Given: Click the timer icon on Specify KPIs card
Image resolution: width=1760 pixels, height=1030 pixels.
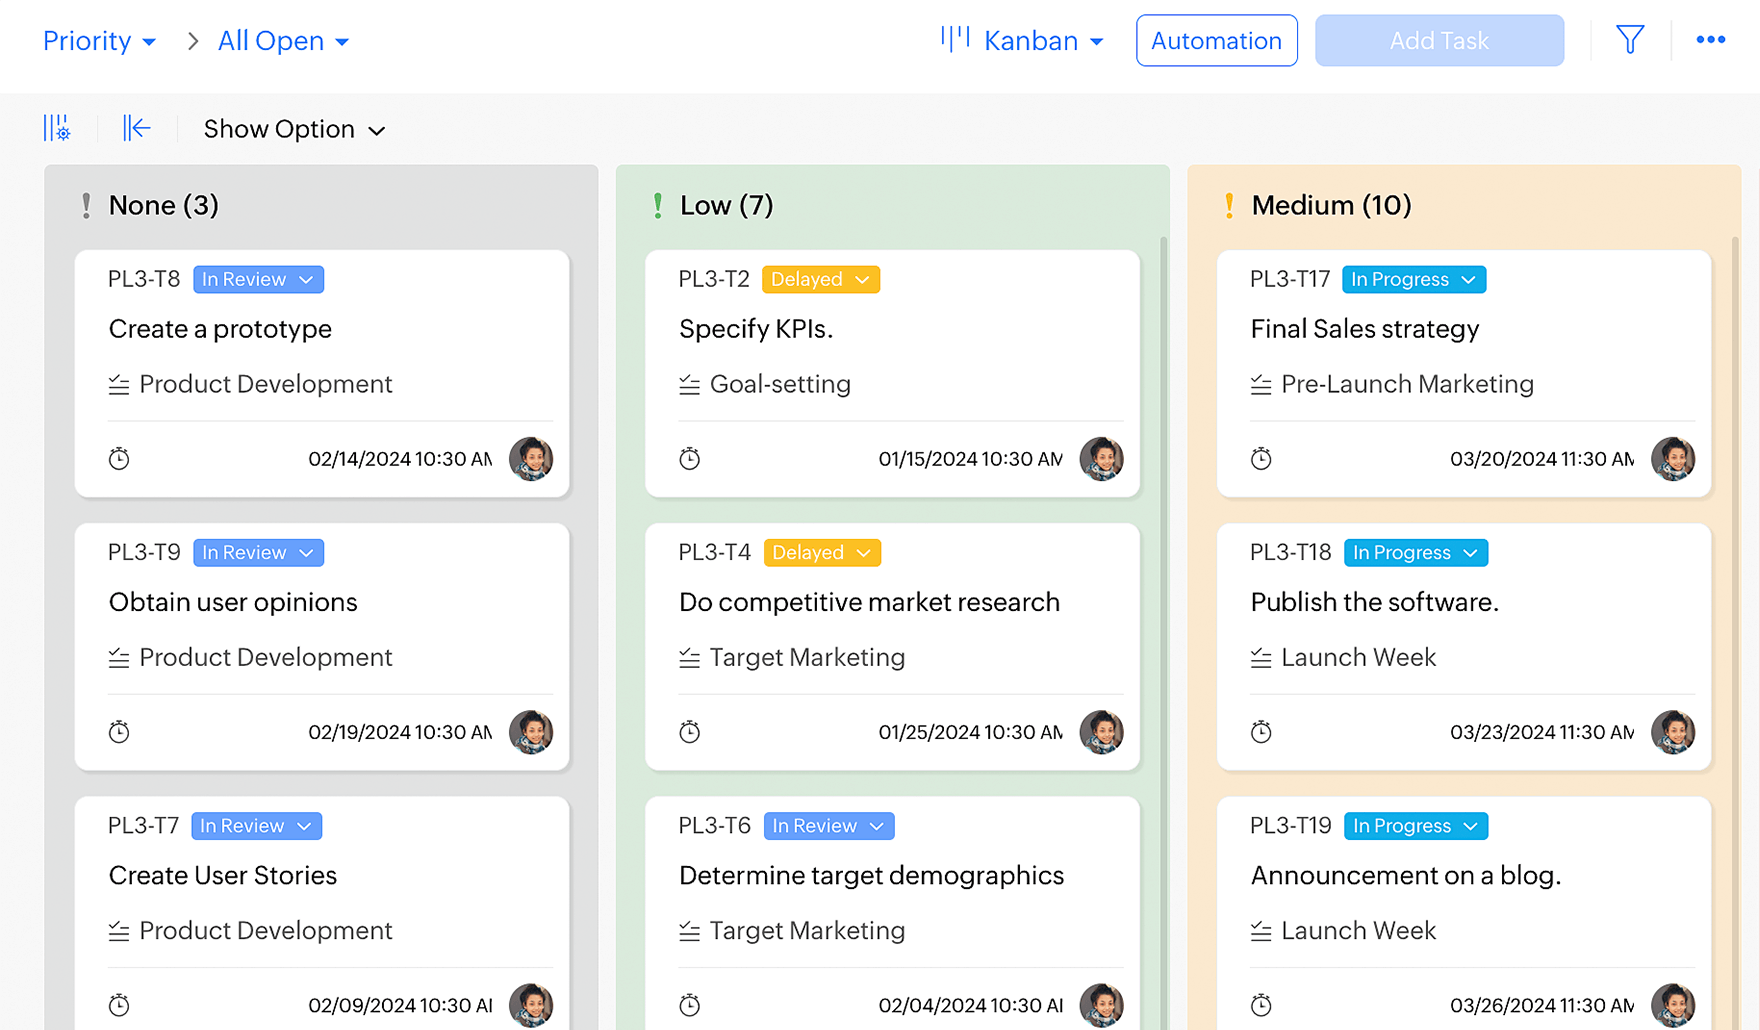Looking at the screenshot, I should point(690,459).
